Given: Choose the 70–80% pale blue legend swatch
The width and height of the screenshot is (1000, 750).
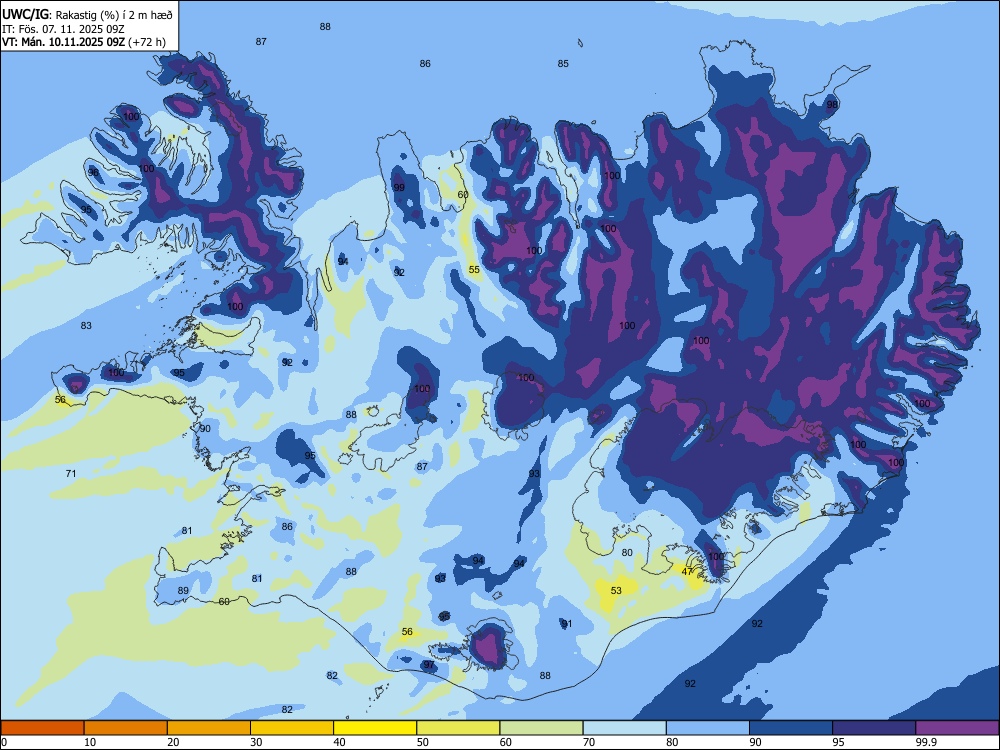Looking at the screenshot, I should (x=624, y=728).
